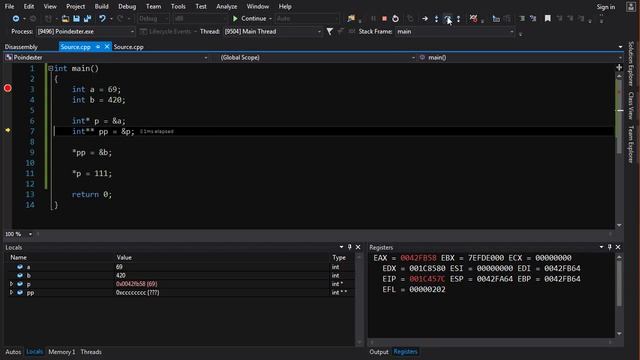Open the Locals panel options dropdown arrow
The width and height of the screenshot is (640, 360).
pos(341,247)
